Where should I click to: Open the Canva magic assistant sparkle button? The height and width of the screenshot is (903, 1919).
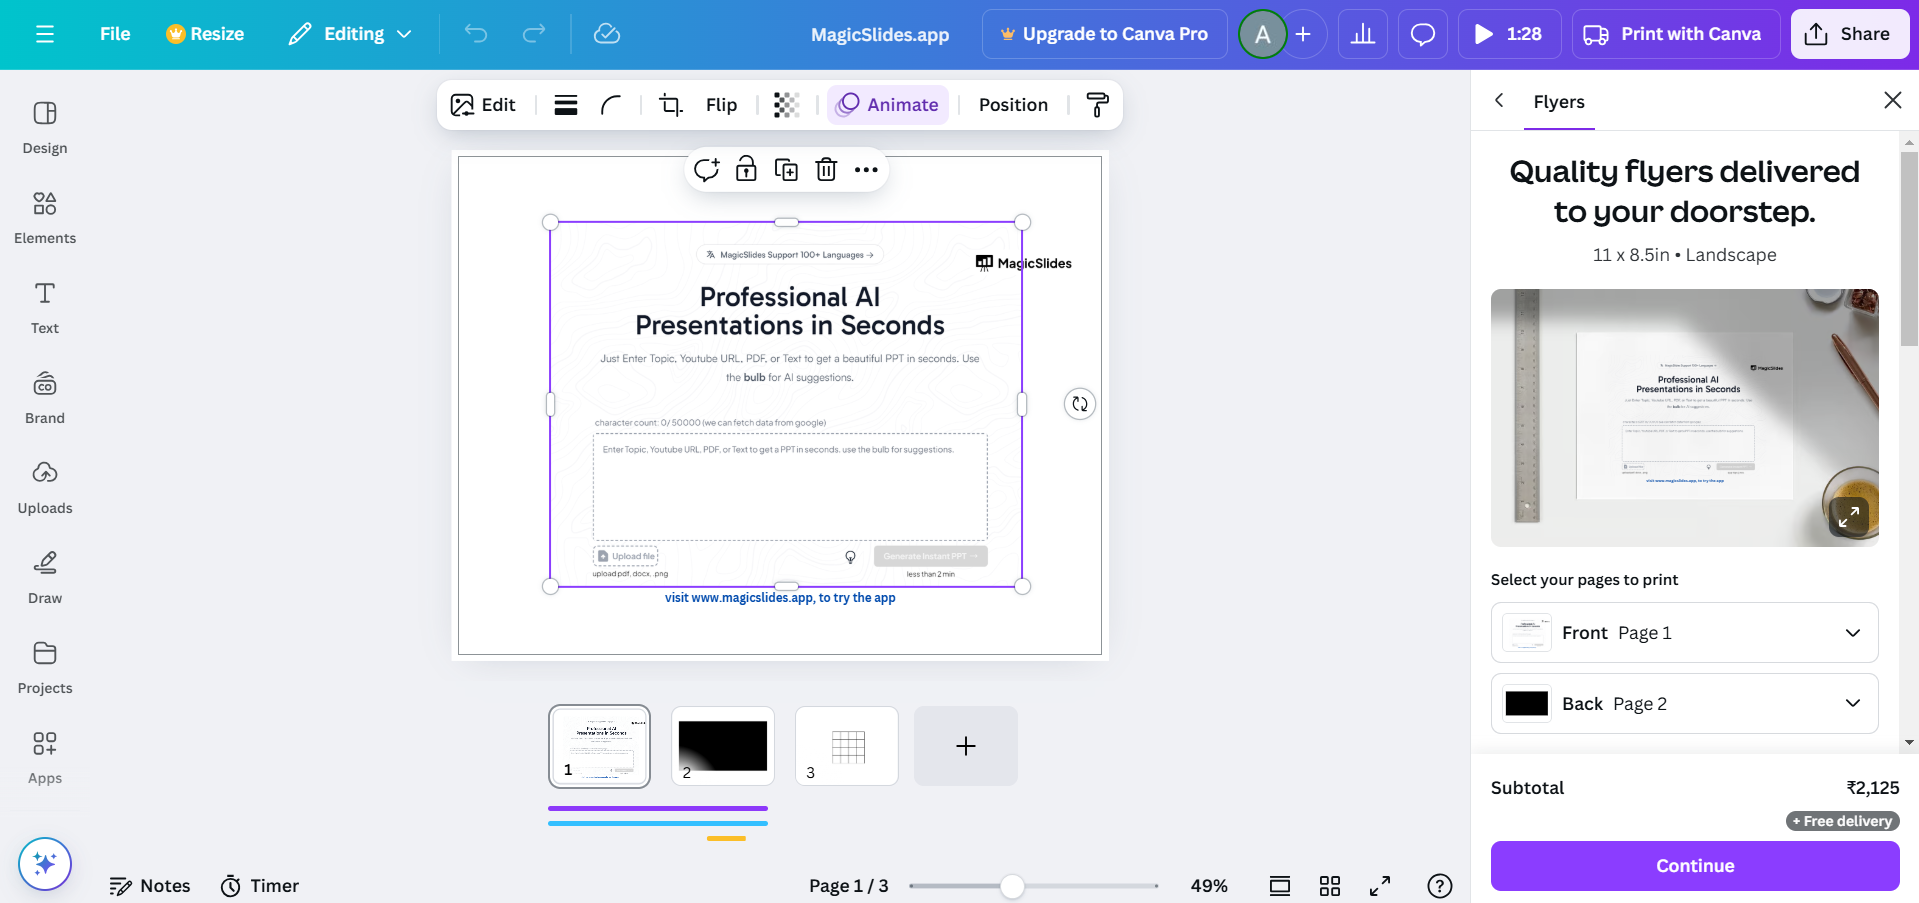point(45,863)
